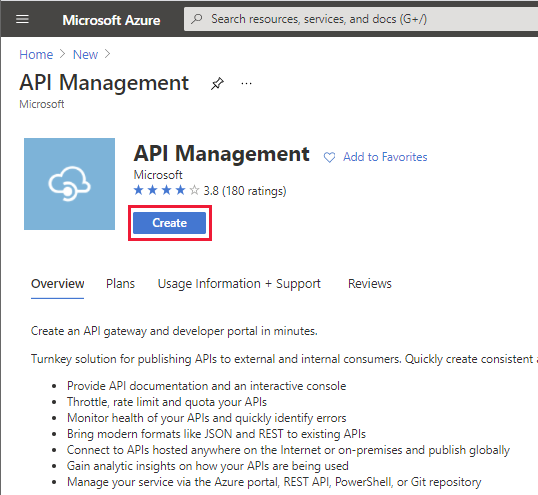This screenshot has height=495, width=538.
Task: Pin API Management to dashboard
Action: 217,83
